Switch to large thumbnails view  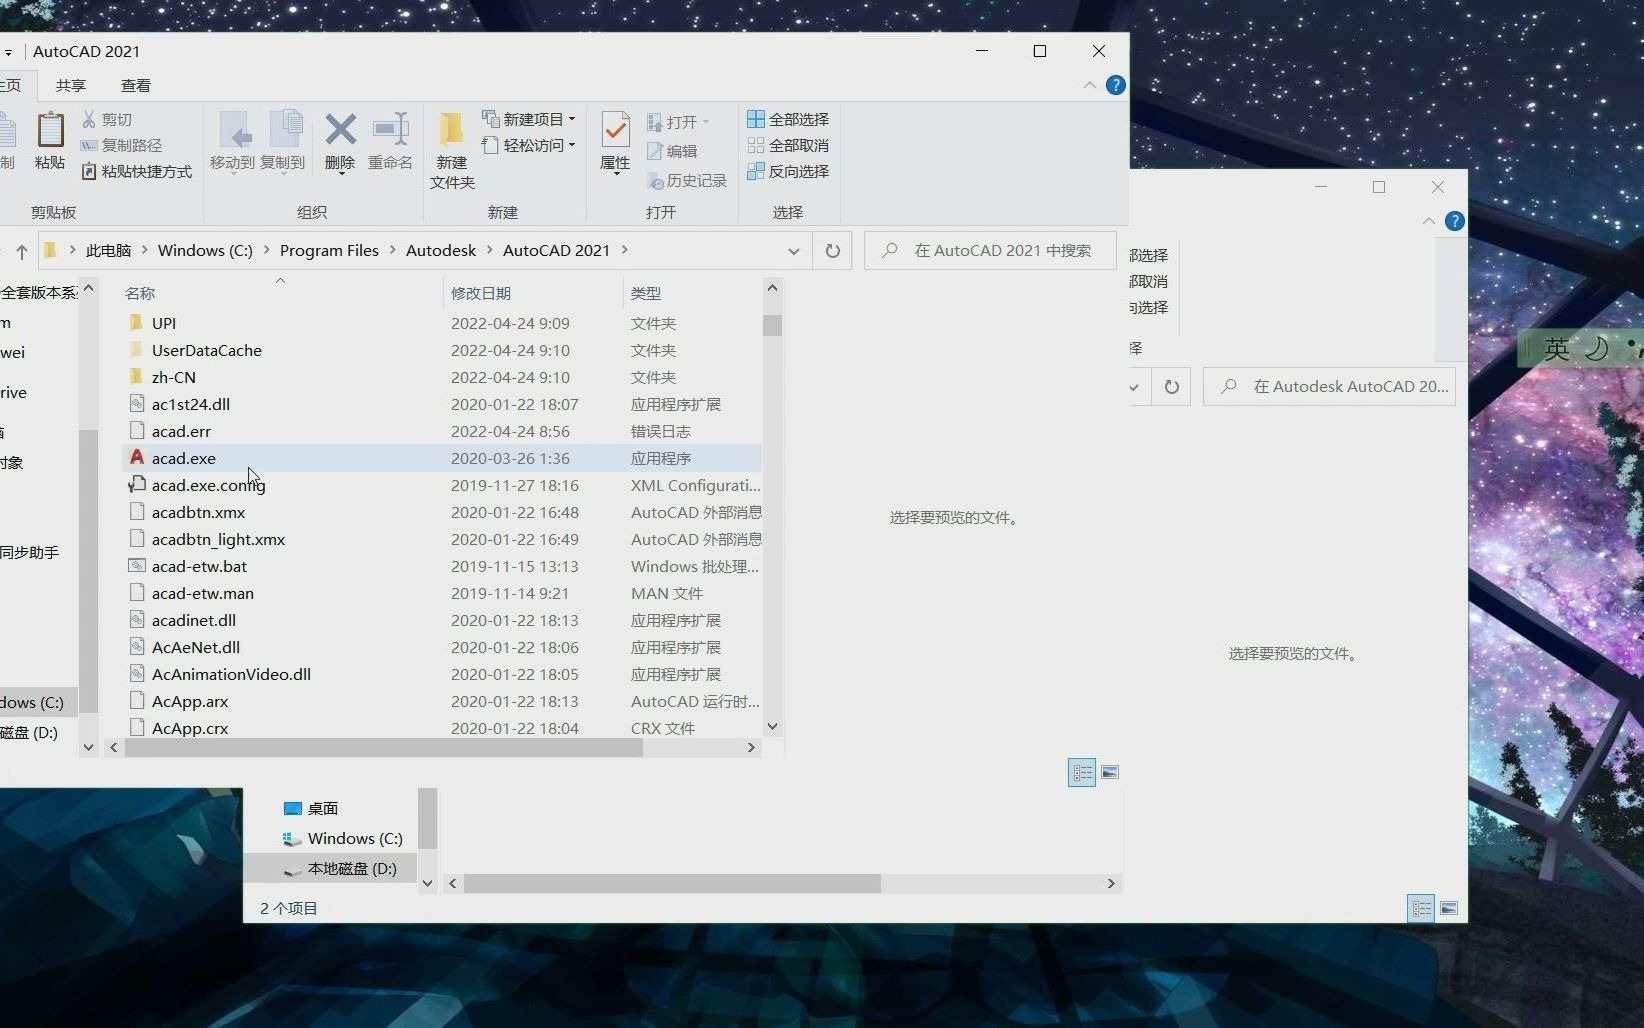[x=1110, y=772]
